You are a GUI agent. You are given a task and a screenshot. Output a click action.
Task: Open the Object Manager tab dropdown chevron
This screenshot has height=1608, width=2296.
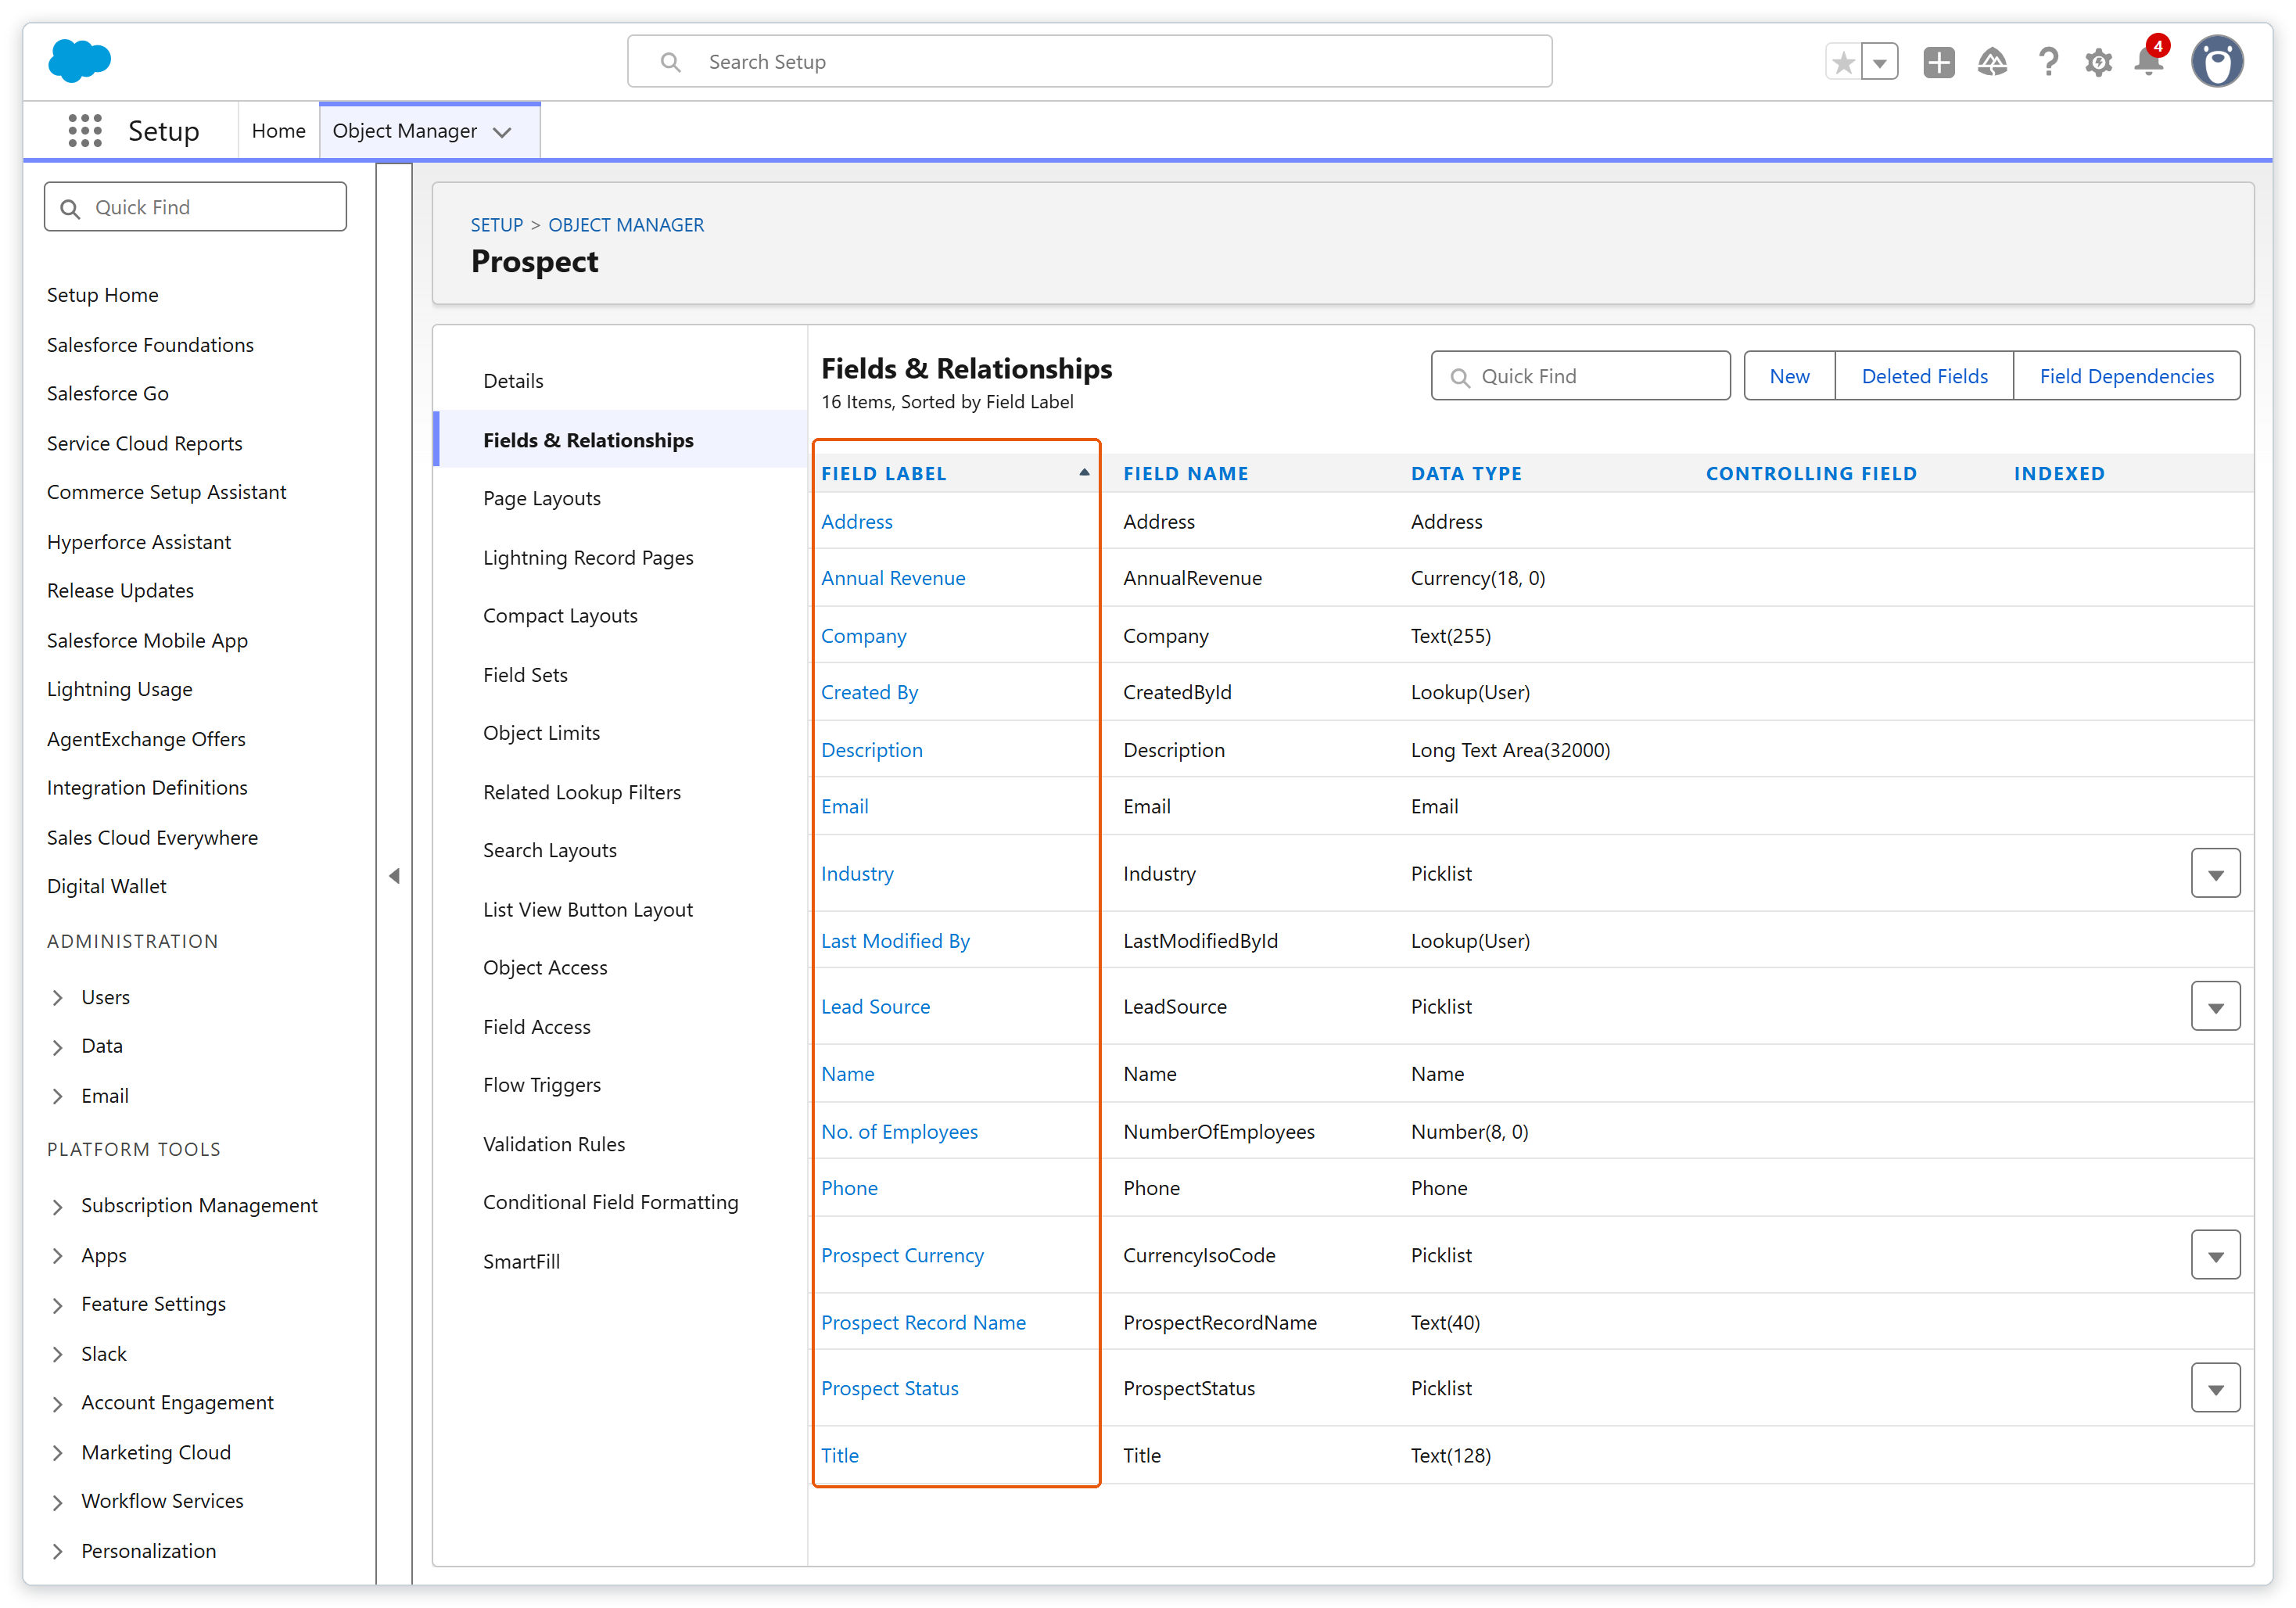[x=502, y=132]
